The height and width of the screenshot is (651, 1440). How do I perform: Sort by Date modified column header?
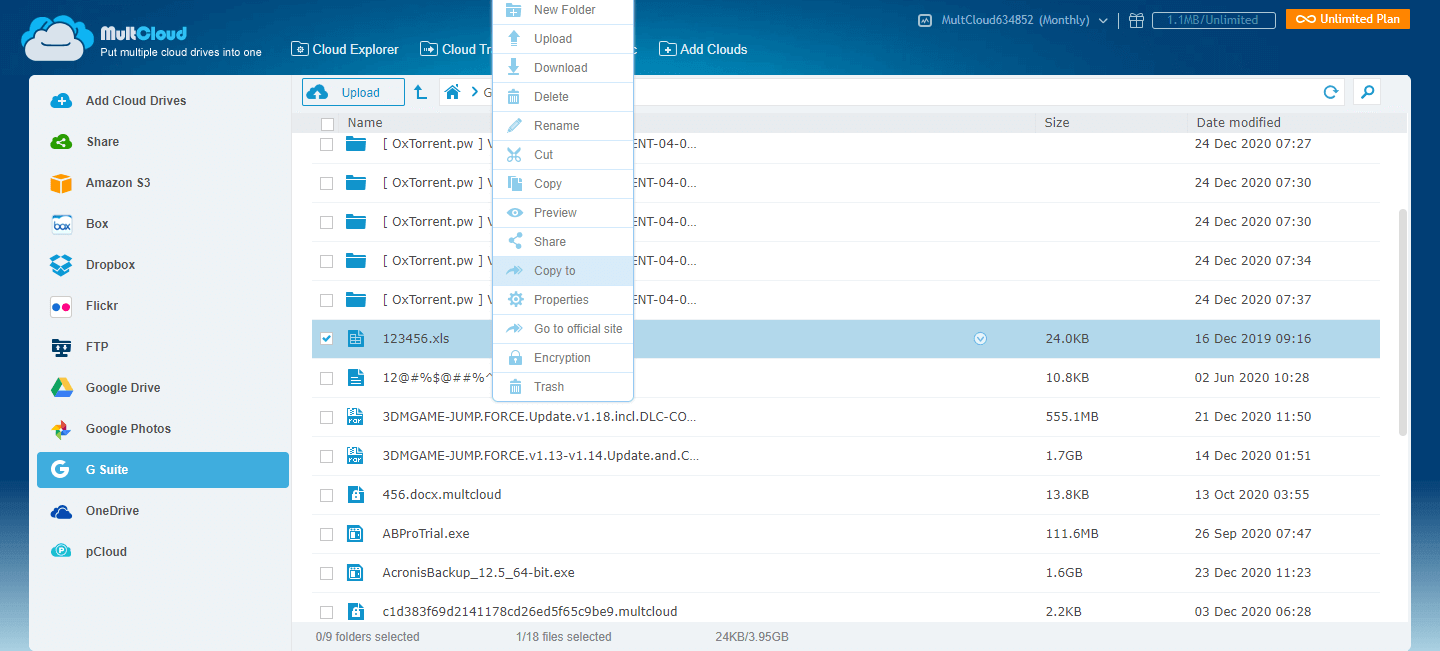1238,123
